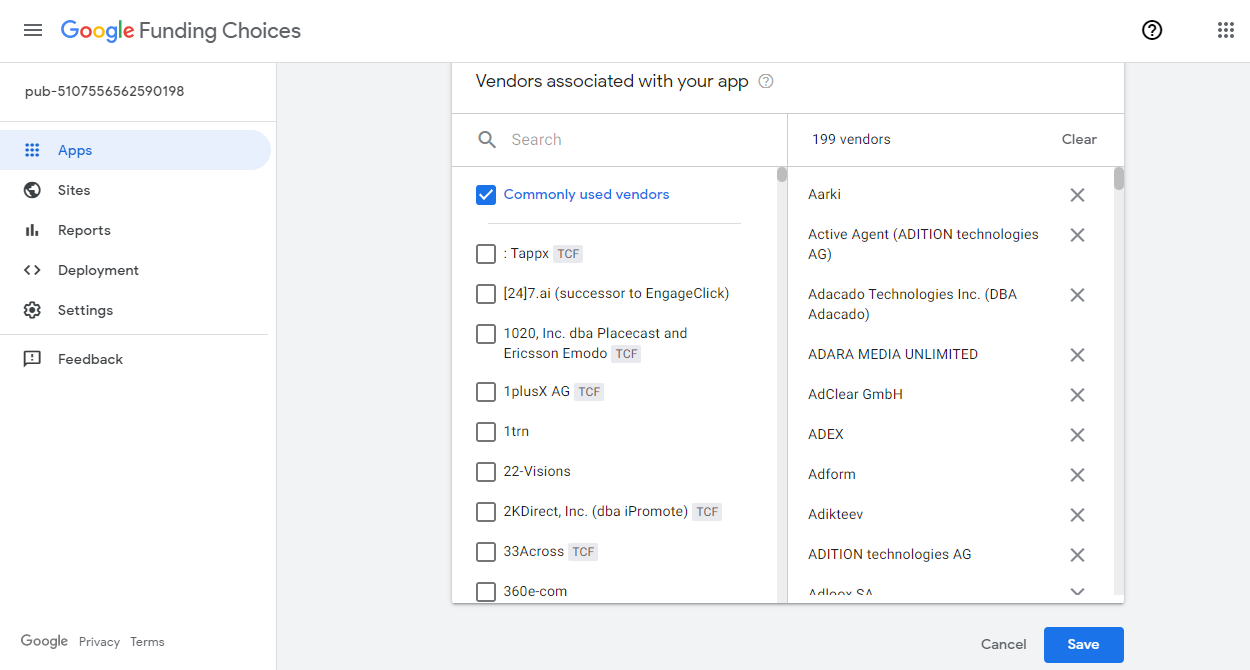1250x670 pixels.
Task: Check the 33Across checkbox
Action: coord(486,552)
